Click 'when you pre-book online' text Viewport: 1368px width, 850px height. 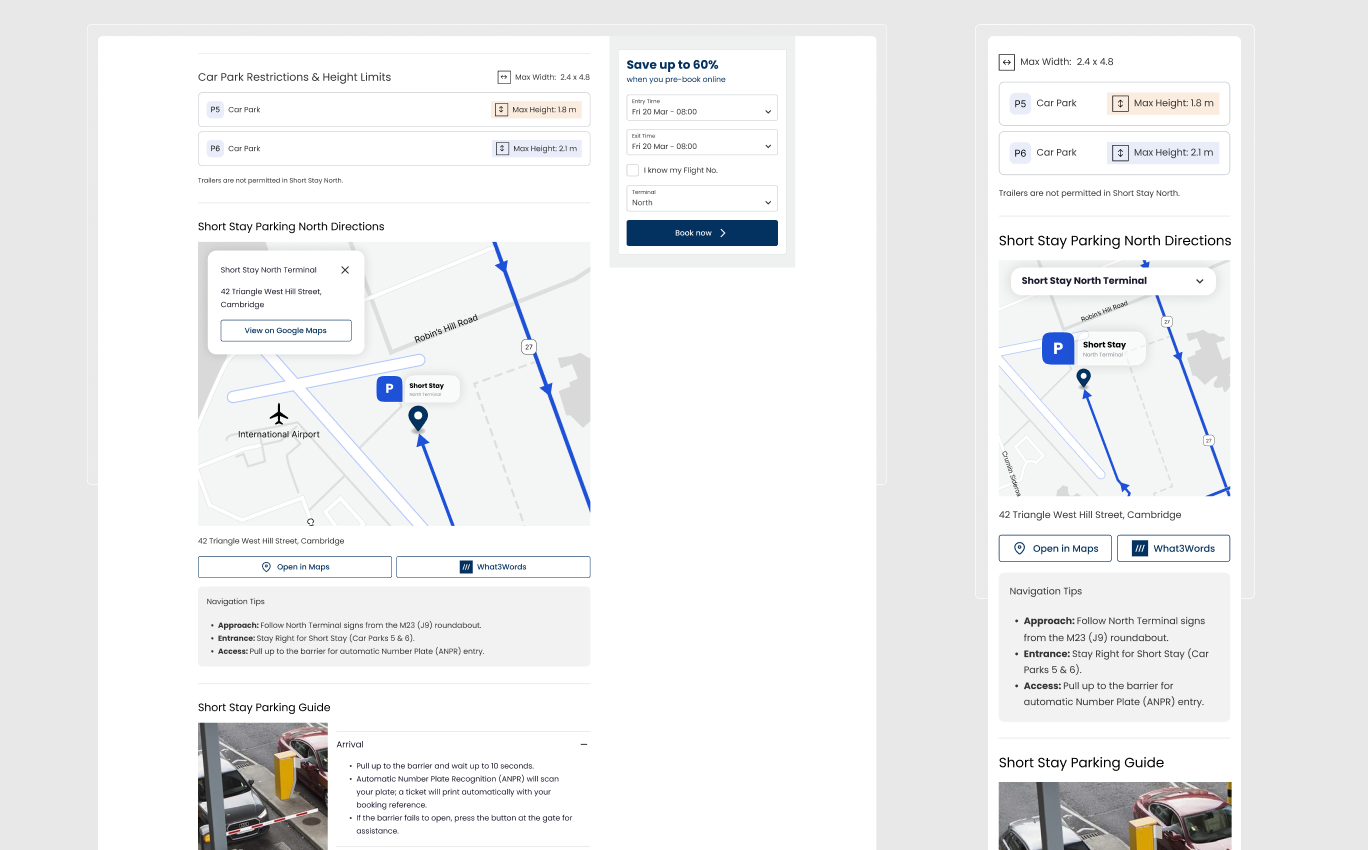coord(676,79)
